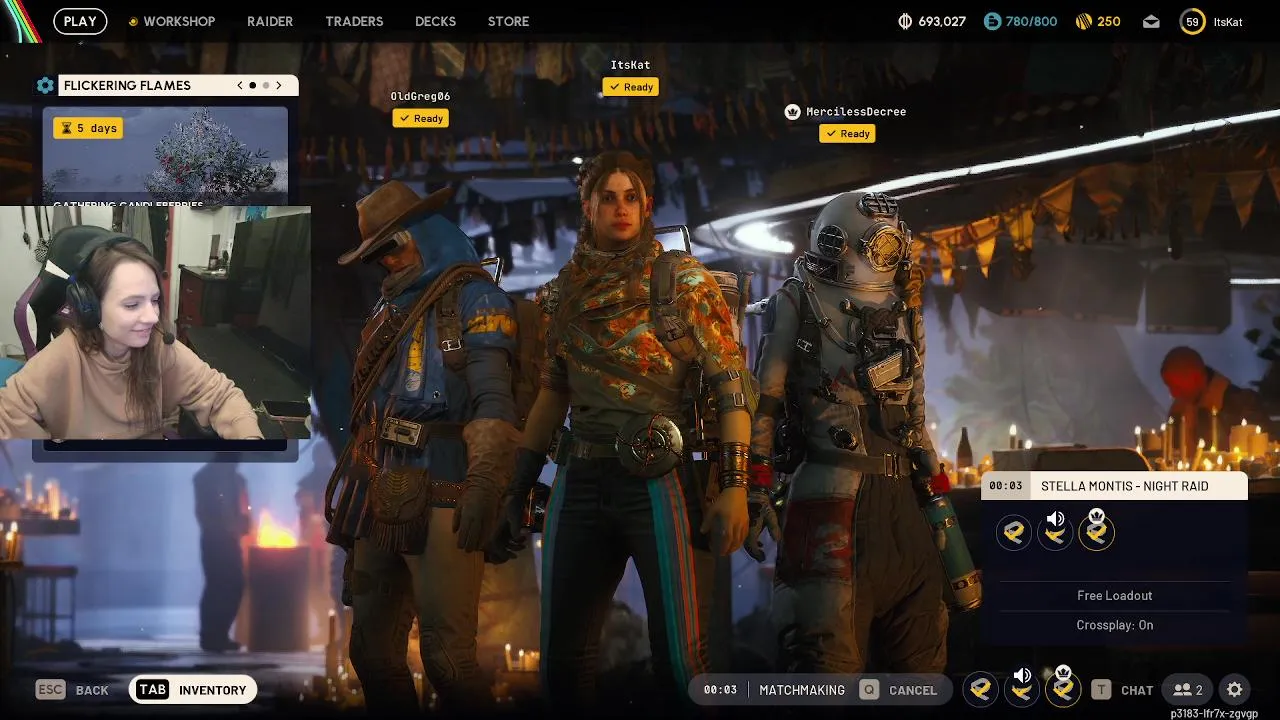Click the blue stash icon beside 780/800
The height and width of the screenshot is (720, 1280).
992,21
